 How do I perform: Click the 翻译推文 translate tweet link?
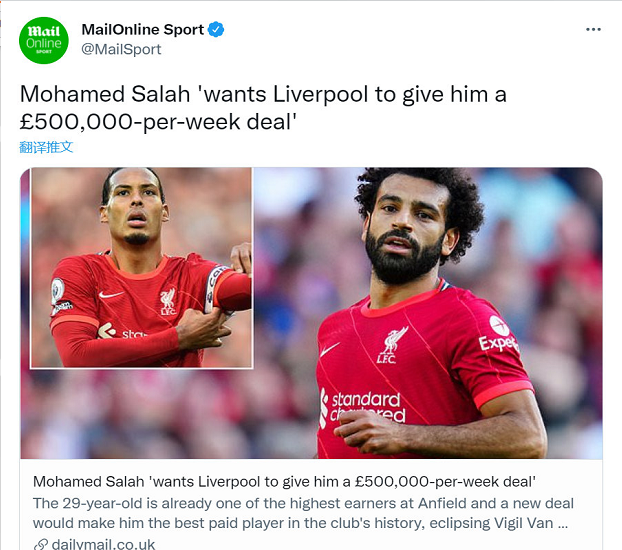tap(46, 147)
